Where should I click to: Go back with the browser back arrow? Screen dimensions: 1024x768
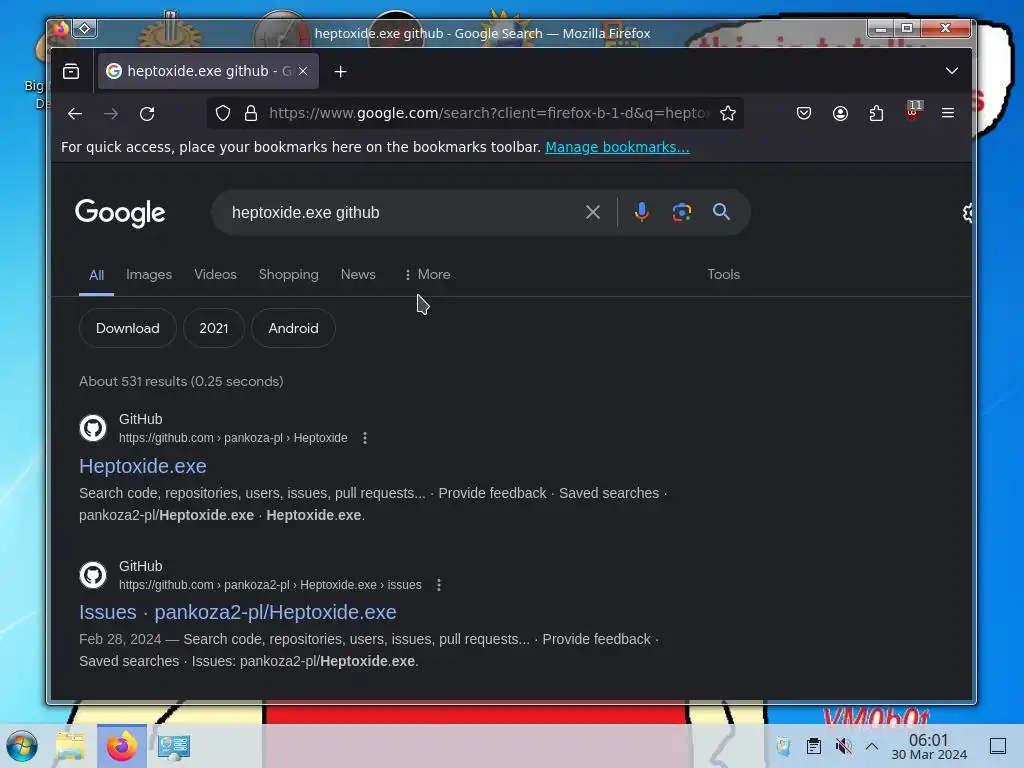pyautogui.click(x=74, y=114)
